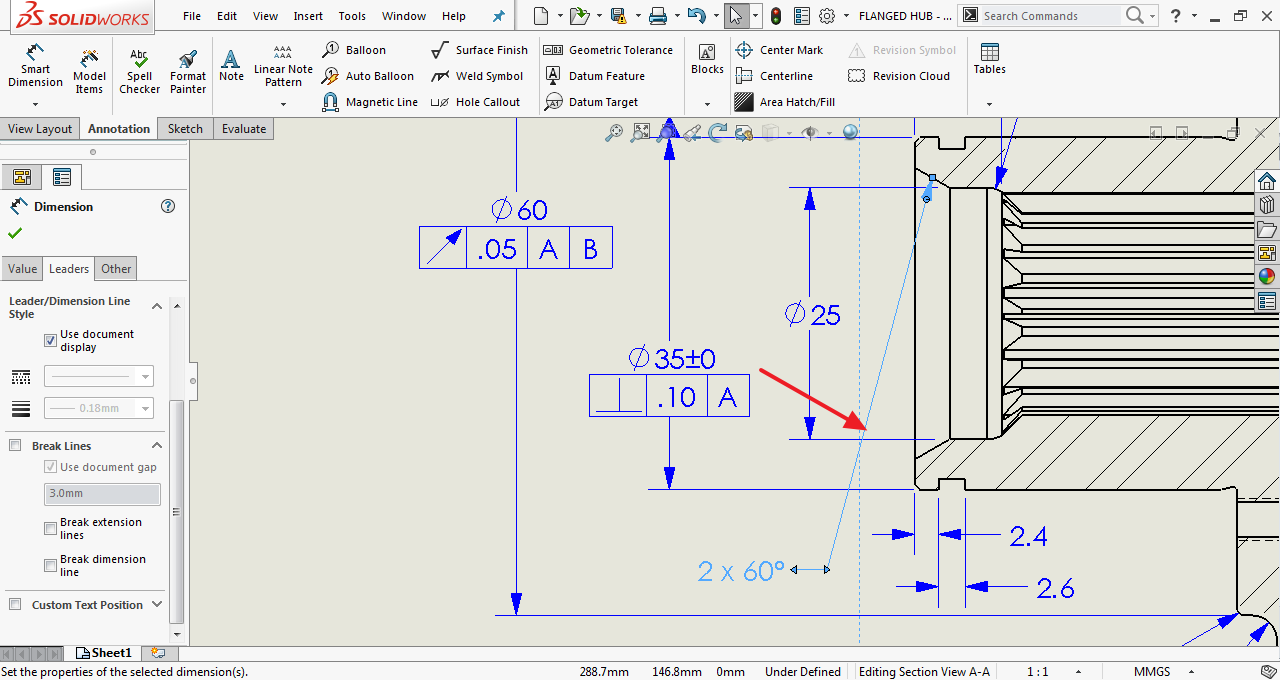Open Geometric Tolerance tool
This screenshot has height=680, width=1280.
(608, 50)
